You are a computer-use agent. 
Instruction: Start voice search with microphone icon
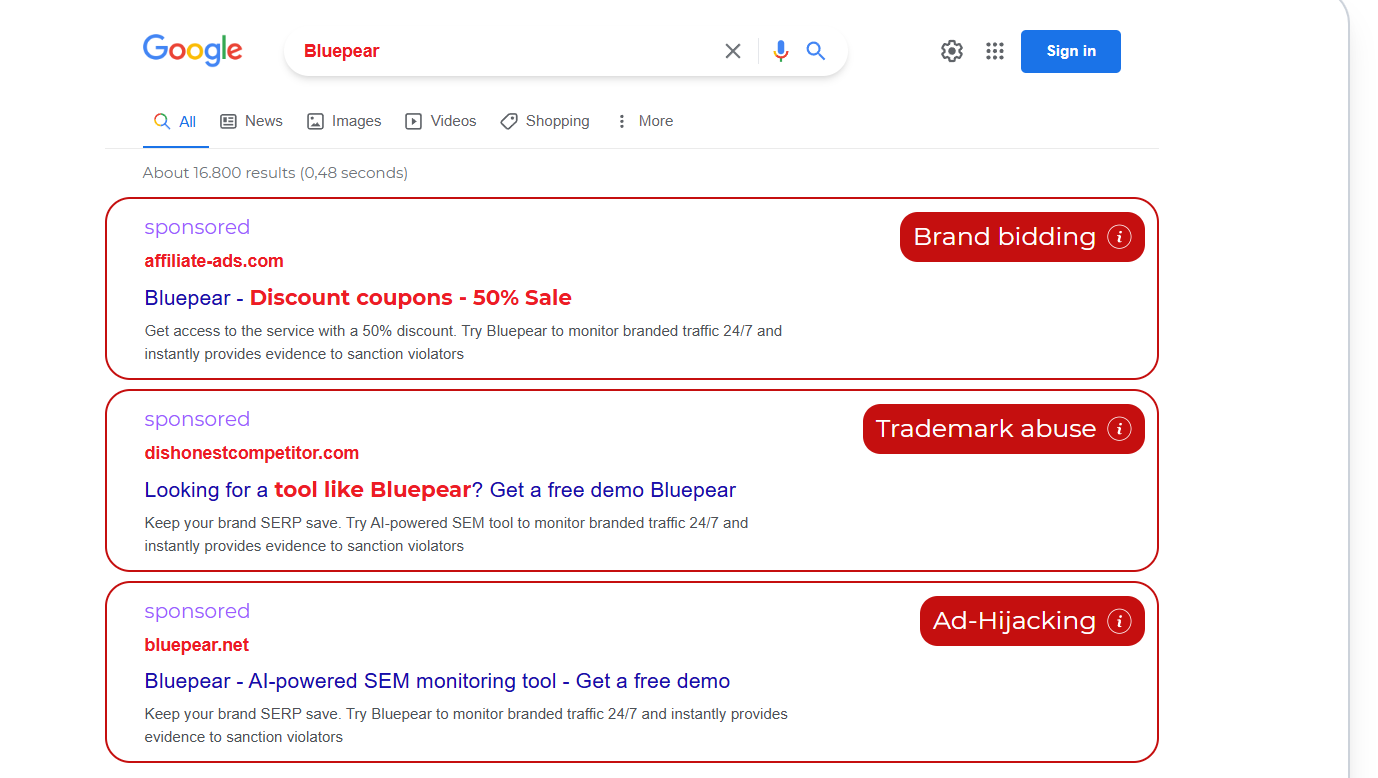pos(781,51)
